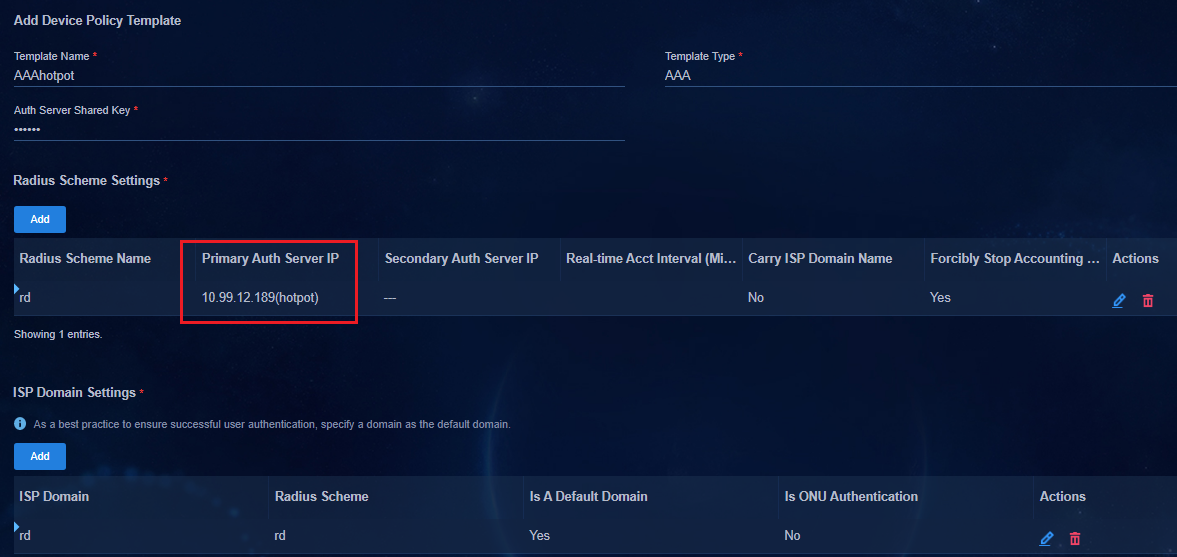Click the Forcibly Stop Accounting header

point(1016,258)
